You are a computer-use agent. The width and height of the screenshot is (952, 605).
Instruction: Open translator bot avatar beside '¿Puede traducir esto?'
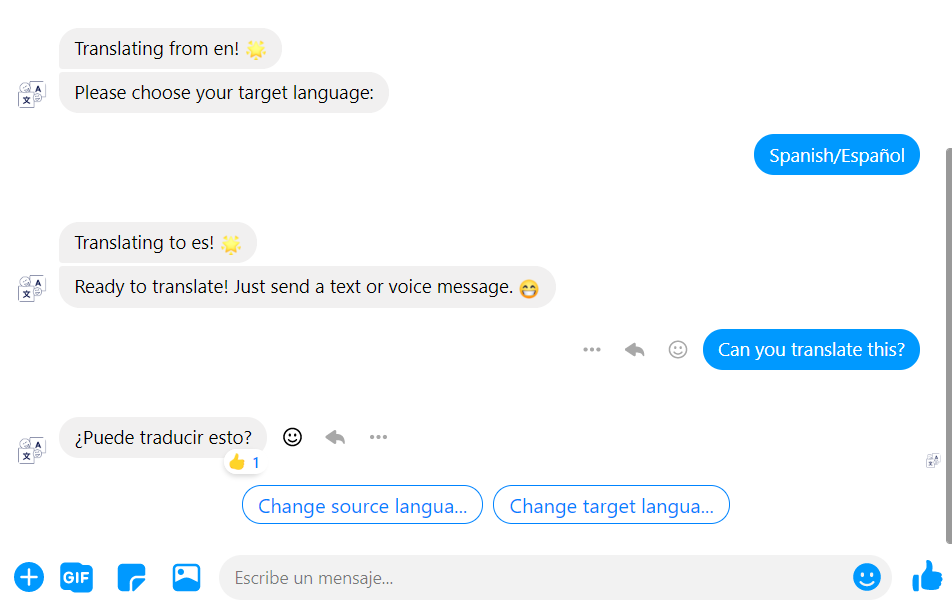click(x=32, y=450)
